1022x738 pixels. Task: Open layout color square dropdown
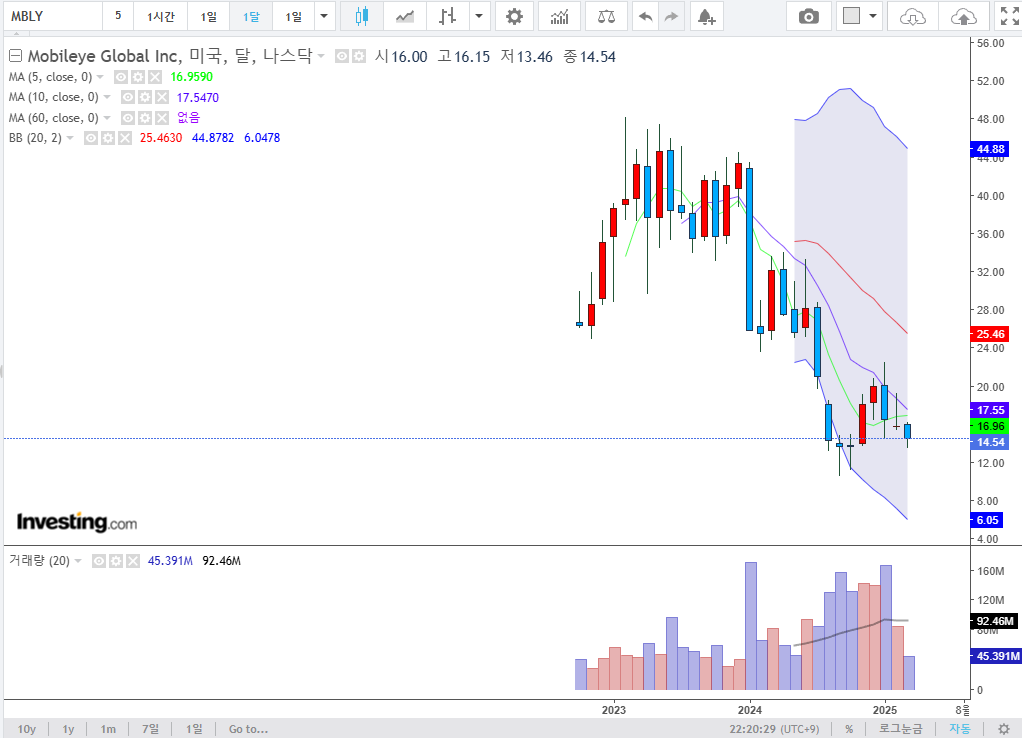pos(873,16)
